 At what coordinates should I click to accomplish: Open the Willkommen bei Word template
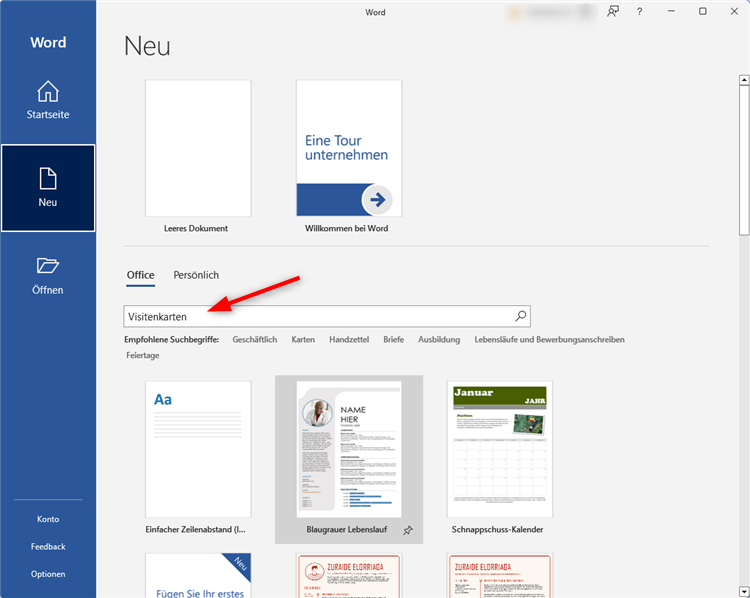click(349, 148)
